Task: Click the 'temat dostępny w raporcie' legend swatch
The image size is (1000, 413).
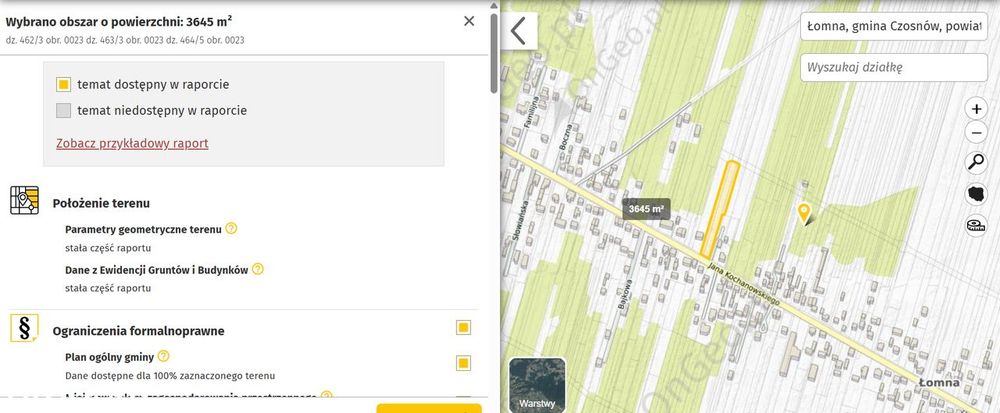Action: tap(63, 84)
